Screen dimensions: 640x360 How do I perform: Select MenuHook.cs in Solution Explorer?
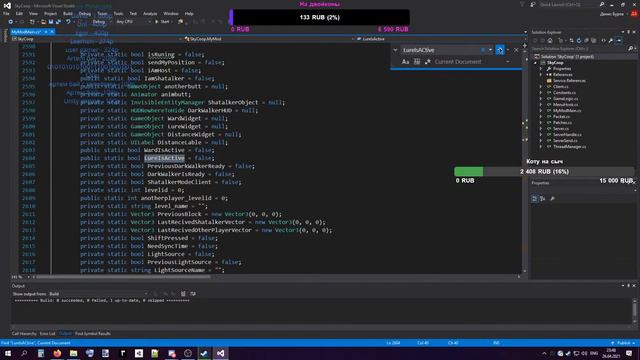(x=565, y=104)
